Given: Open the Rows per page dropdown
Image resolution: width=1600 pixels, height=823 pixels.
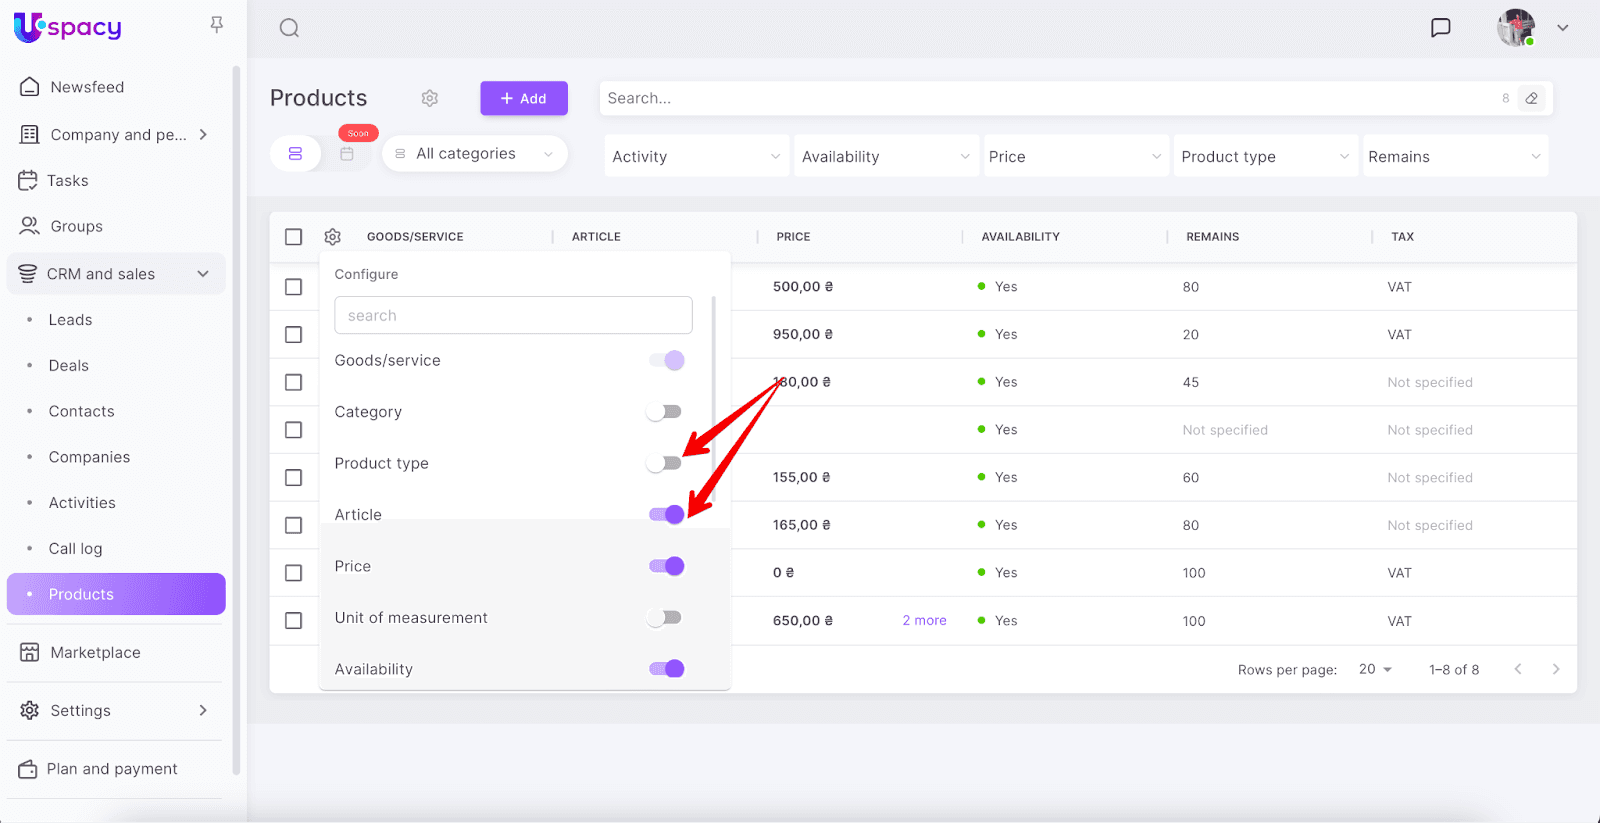Looking at the screenshot, I should (x=1375, y=669).
